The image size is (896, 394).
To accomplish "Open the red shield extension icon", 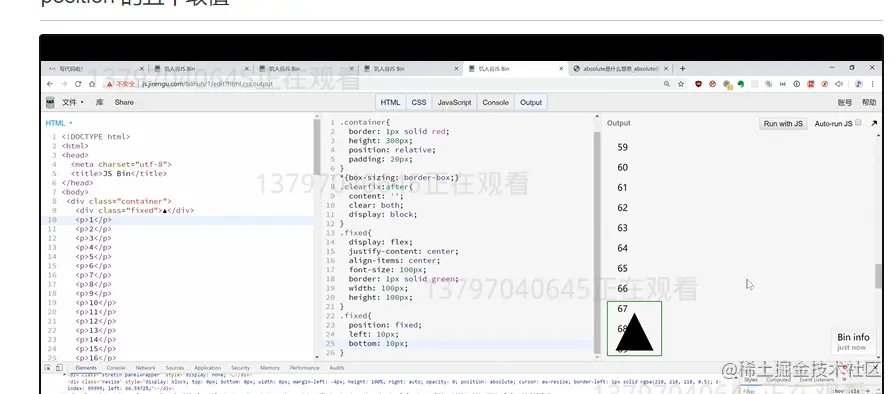I will tap(698, 84).
